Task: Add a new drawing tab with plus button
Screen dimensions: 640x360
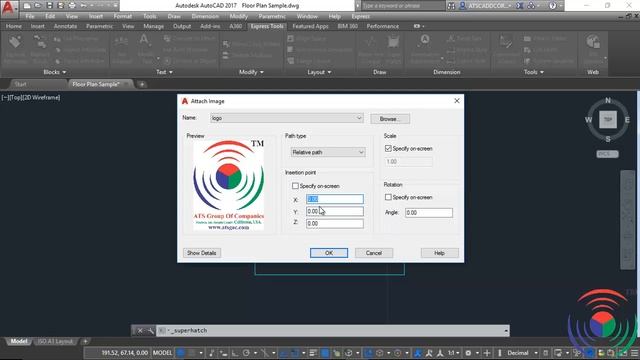Action: pyautogui.click(x=142, y=84)
